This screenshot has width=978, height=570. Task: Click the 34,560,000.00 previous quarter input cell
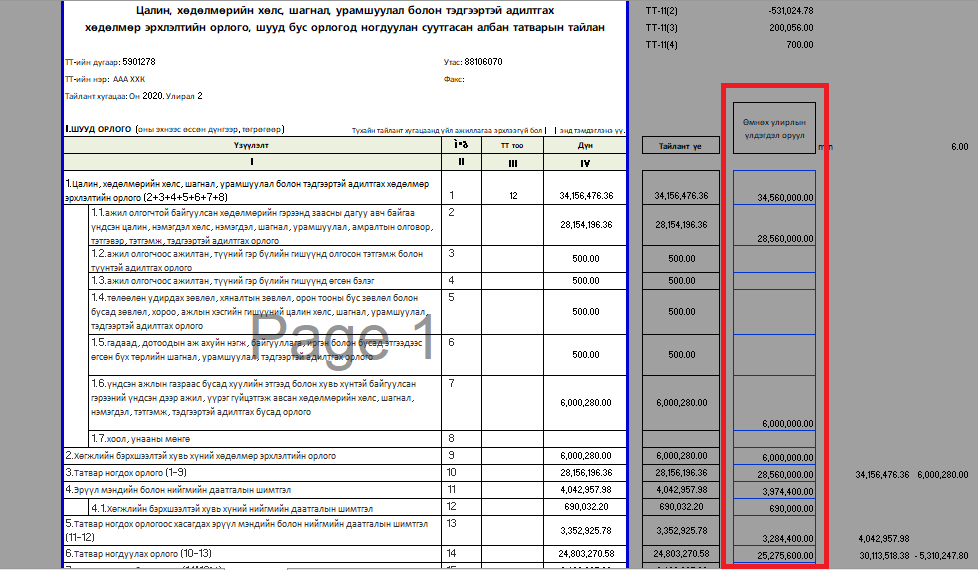(773, 198)
